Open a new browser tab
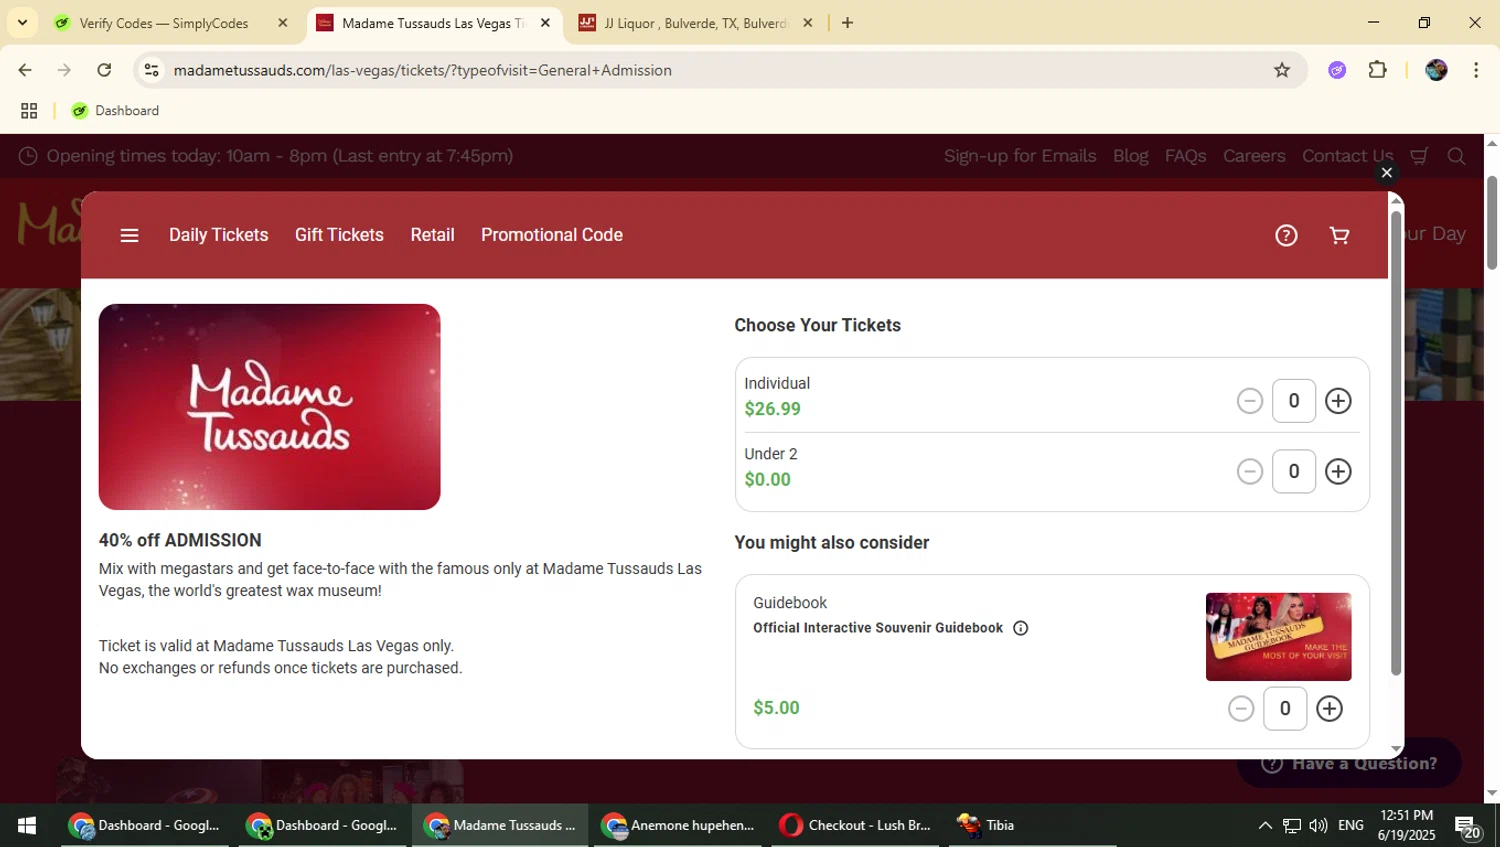Viewport: 1500px width, 847px height. pos(847,23)
